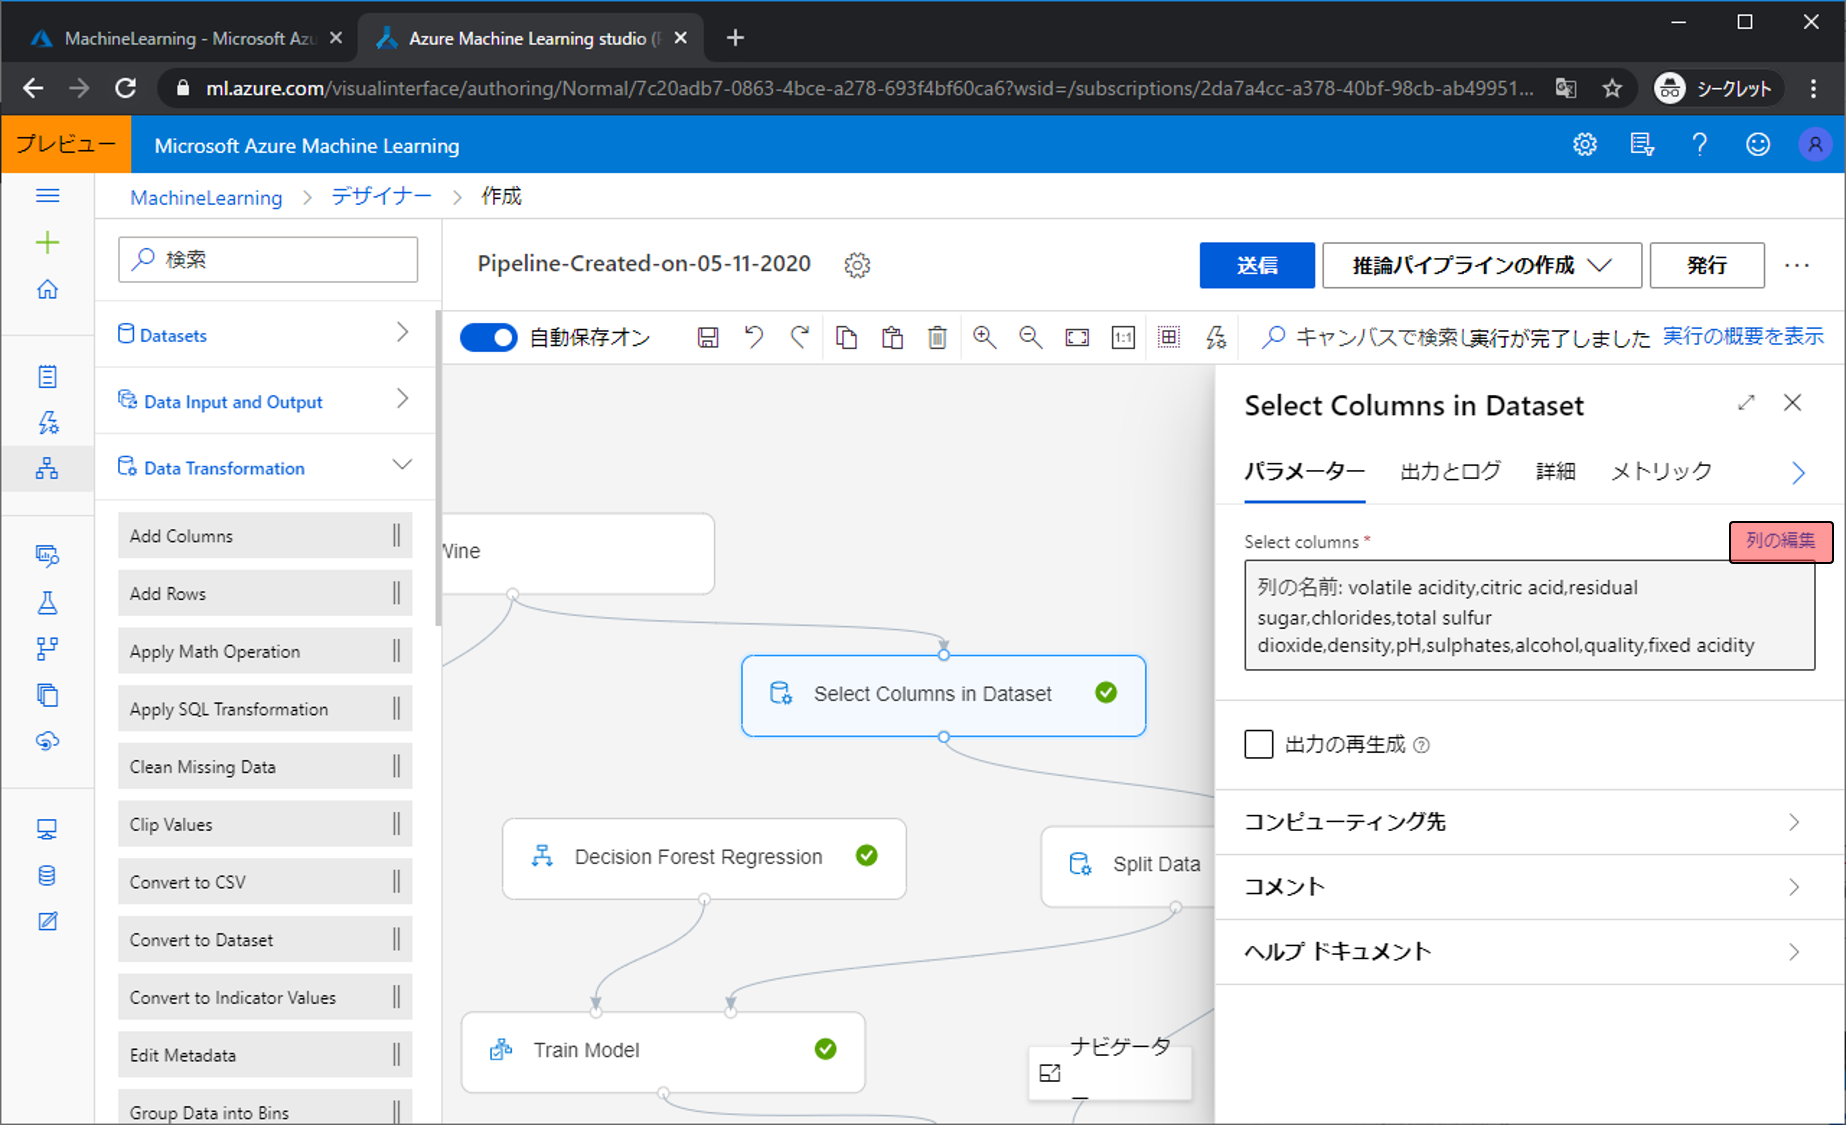1846x1125 pixels.
Task: Undo the last canvas action
Action: pos(754,338)
